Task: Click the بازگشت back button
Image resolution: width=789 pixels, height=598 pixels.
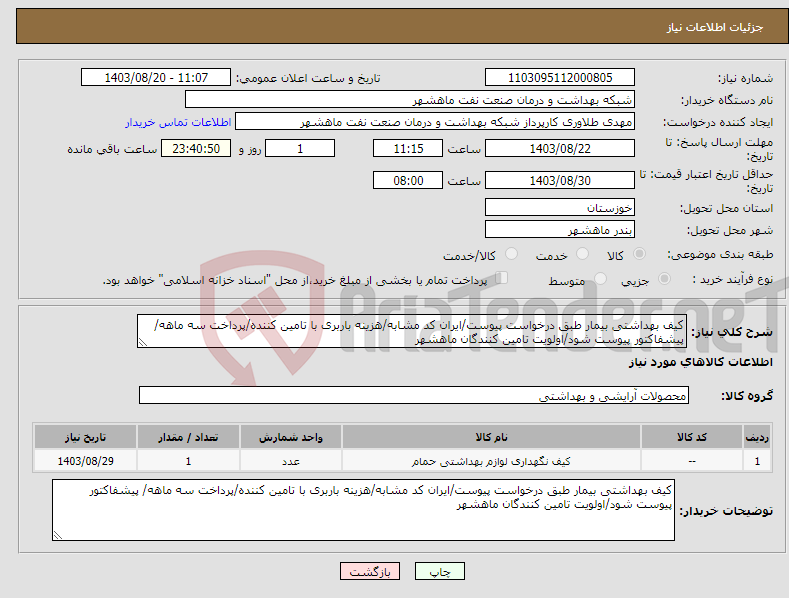Action: point(370,571)
